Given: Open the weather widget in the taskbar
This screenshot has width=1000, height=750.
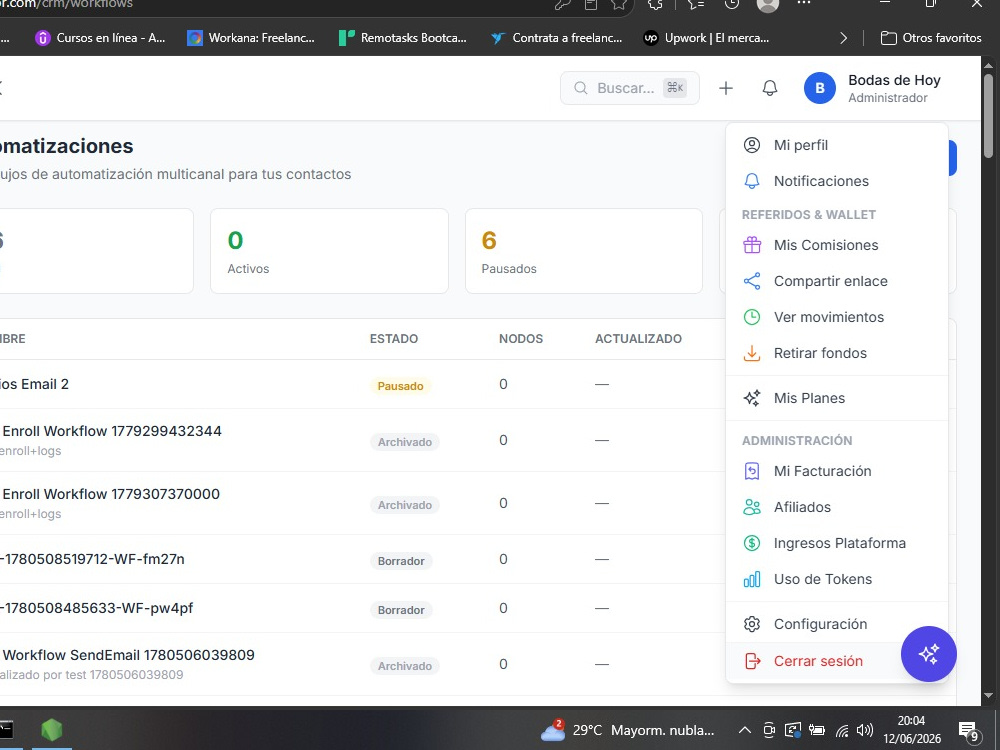Looking at the screenshot, I should [628, 730].
